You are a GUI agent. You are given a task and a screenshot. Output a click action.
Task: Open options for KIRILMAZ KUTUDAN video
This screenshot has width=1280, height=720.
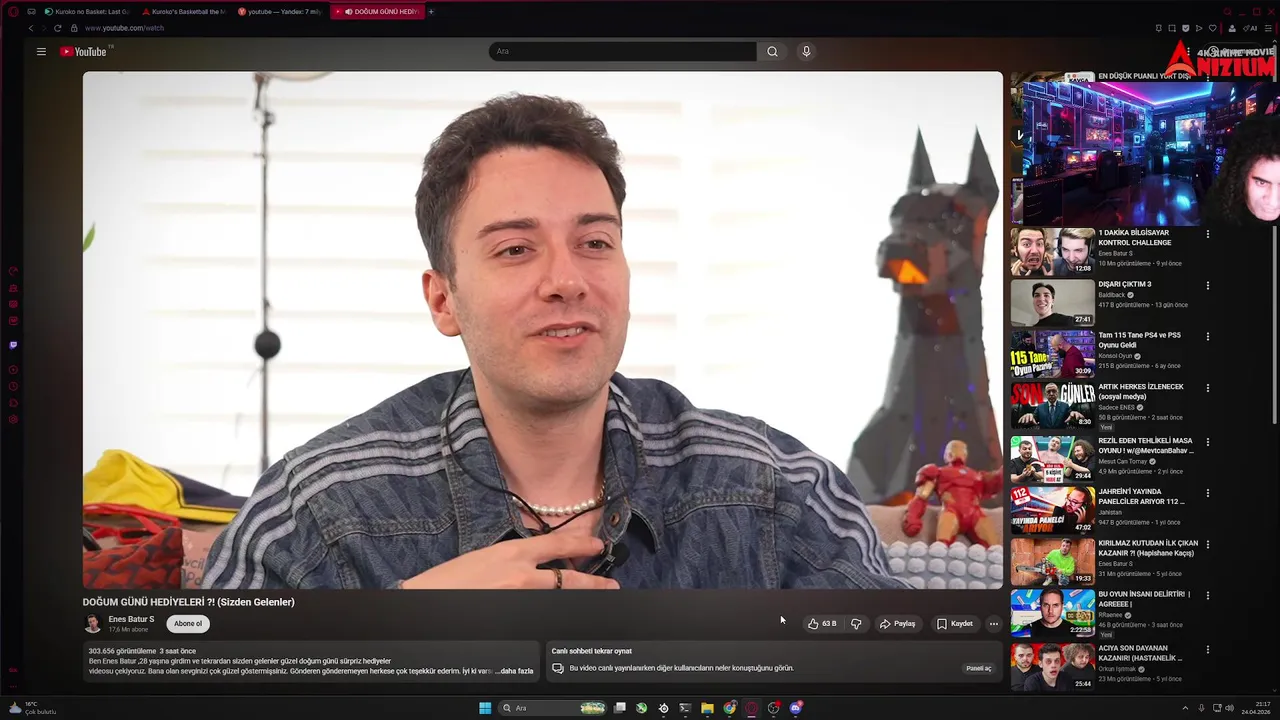click(x=1207, y=544)
